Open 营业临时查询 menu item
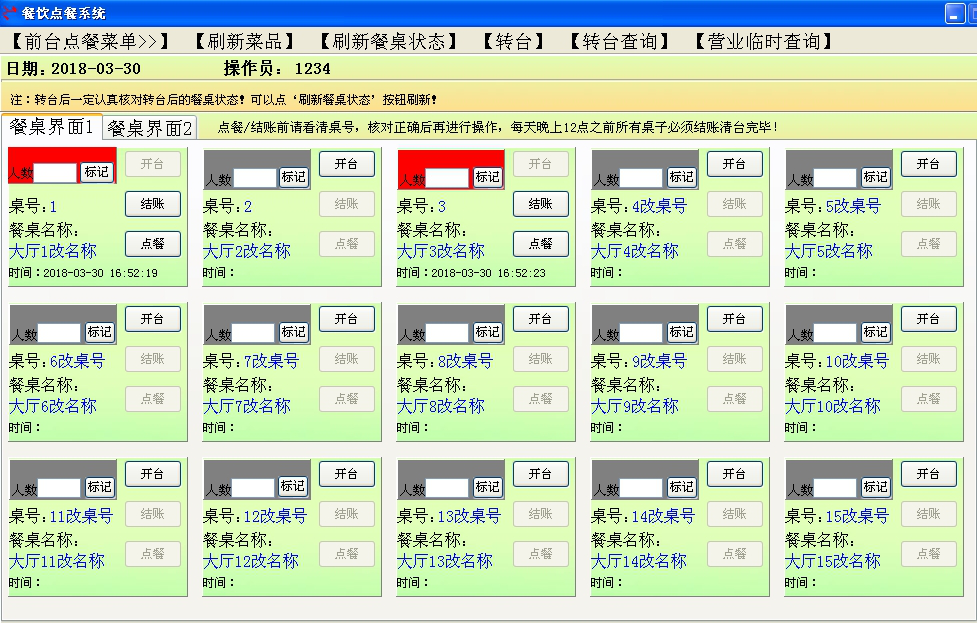This screenshot has height=623, width=977. pyautogui.click(x=764, y=41)
